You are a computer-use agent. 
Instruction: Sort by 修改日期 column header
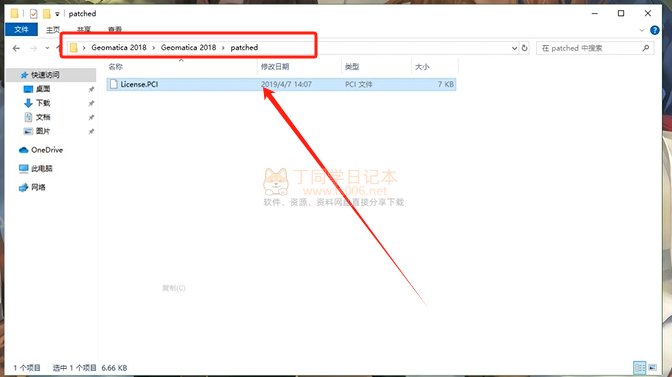point(275,67)
